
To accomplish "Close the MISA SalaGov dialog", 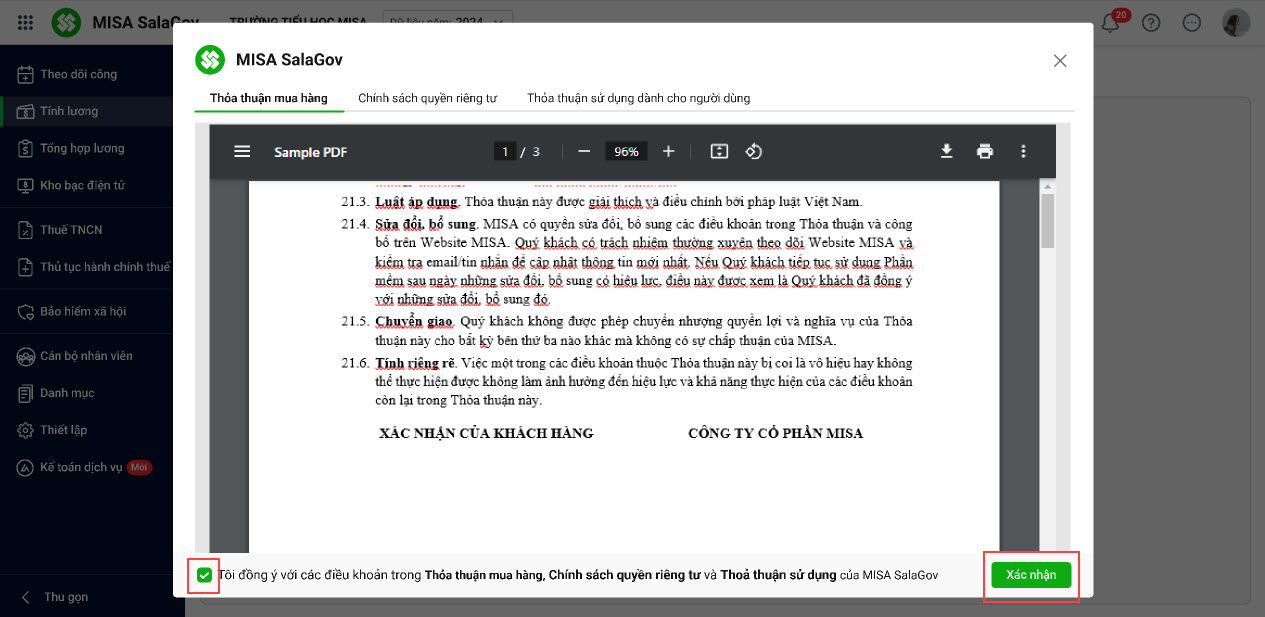I will (1060, 61).
